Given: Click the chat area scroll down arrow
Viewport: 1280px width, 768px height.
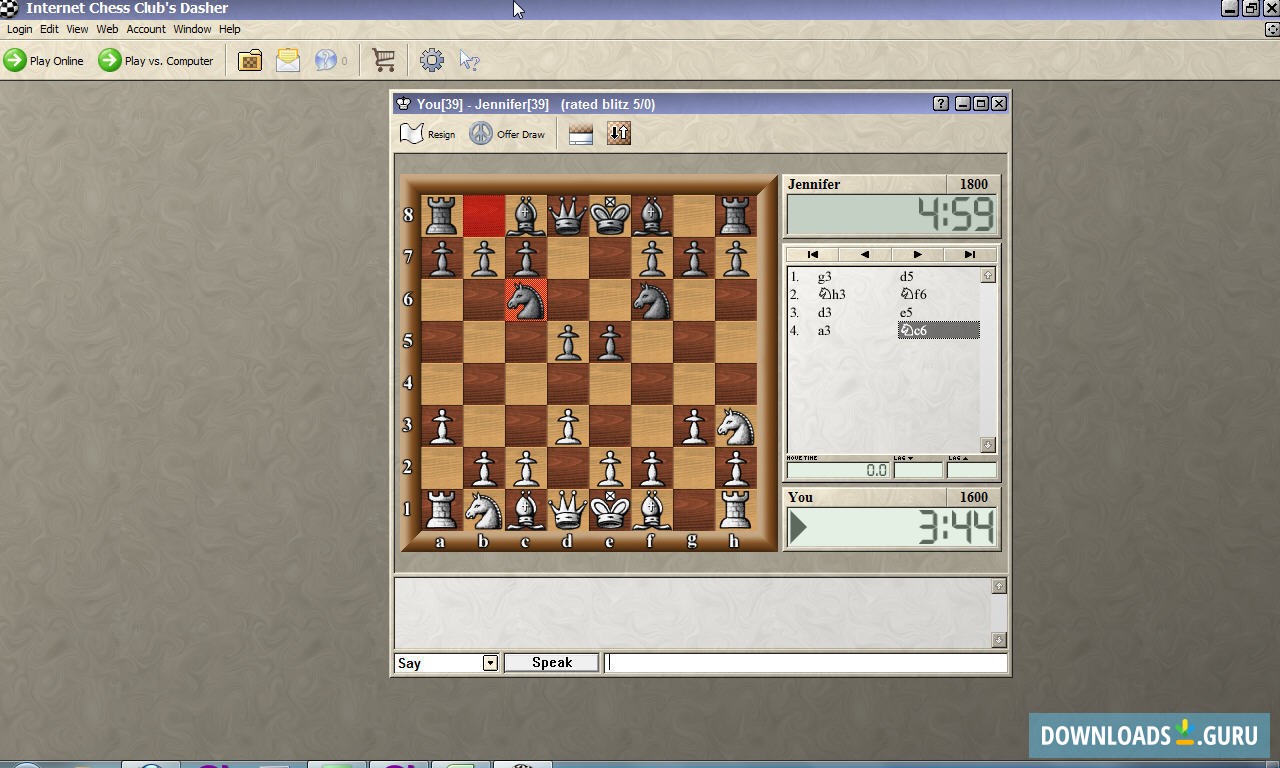Looking at the screenshot, I should [x=998, y=640].
